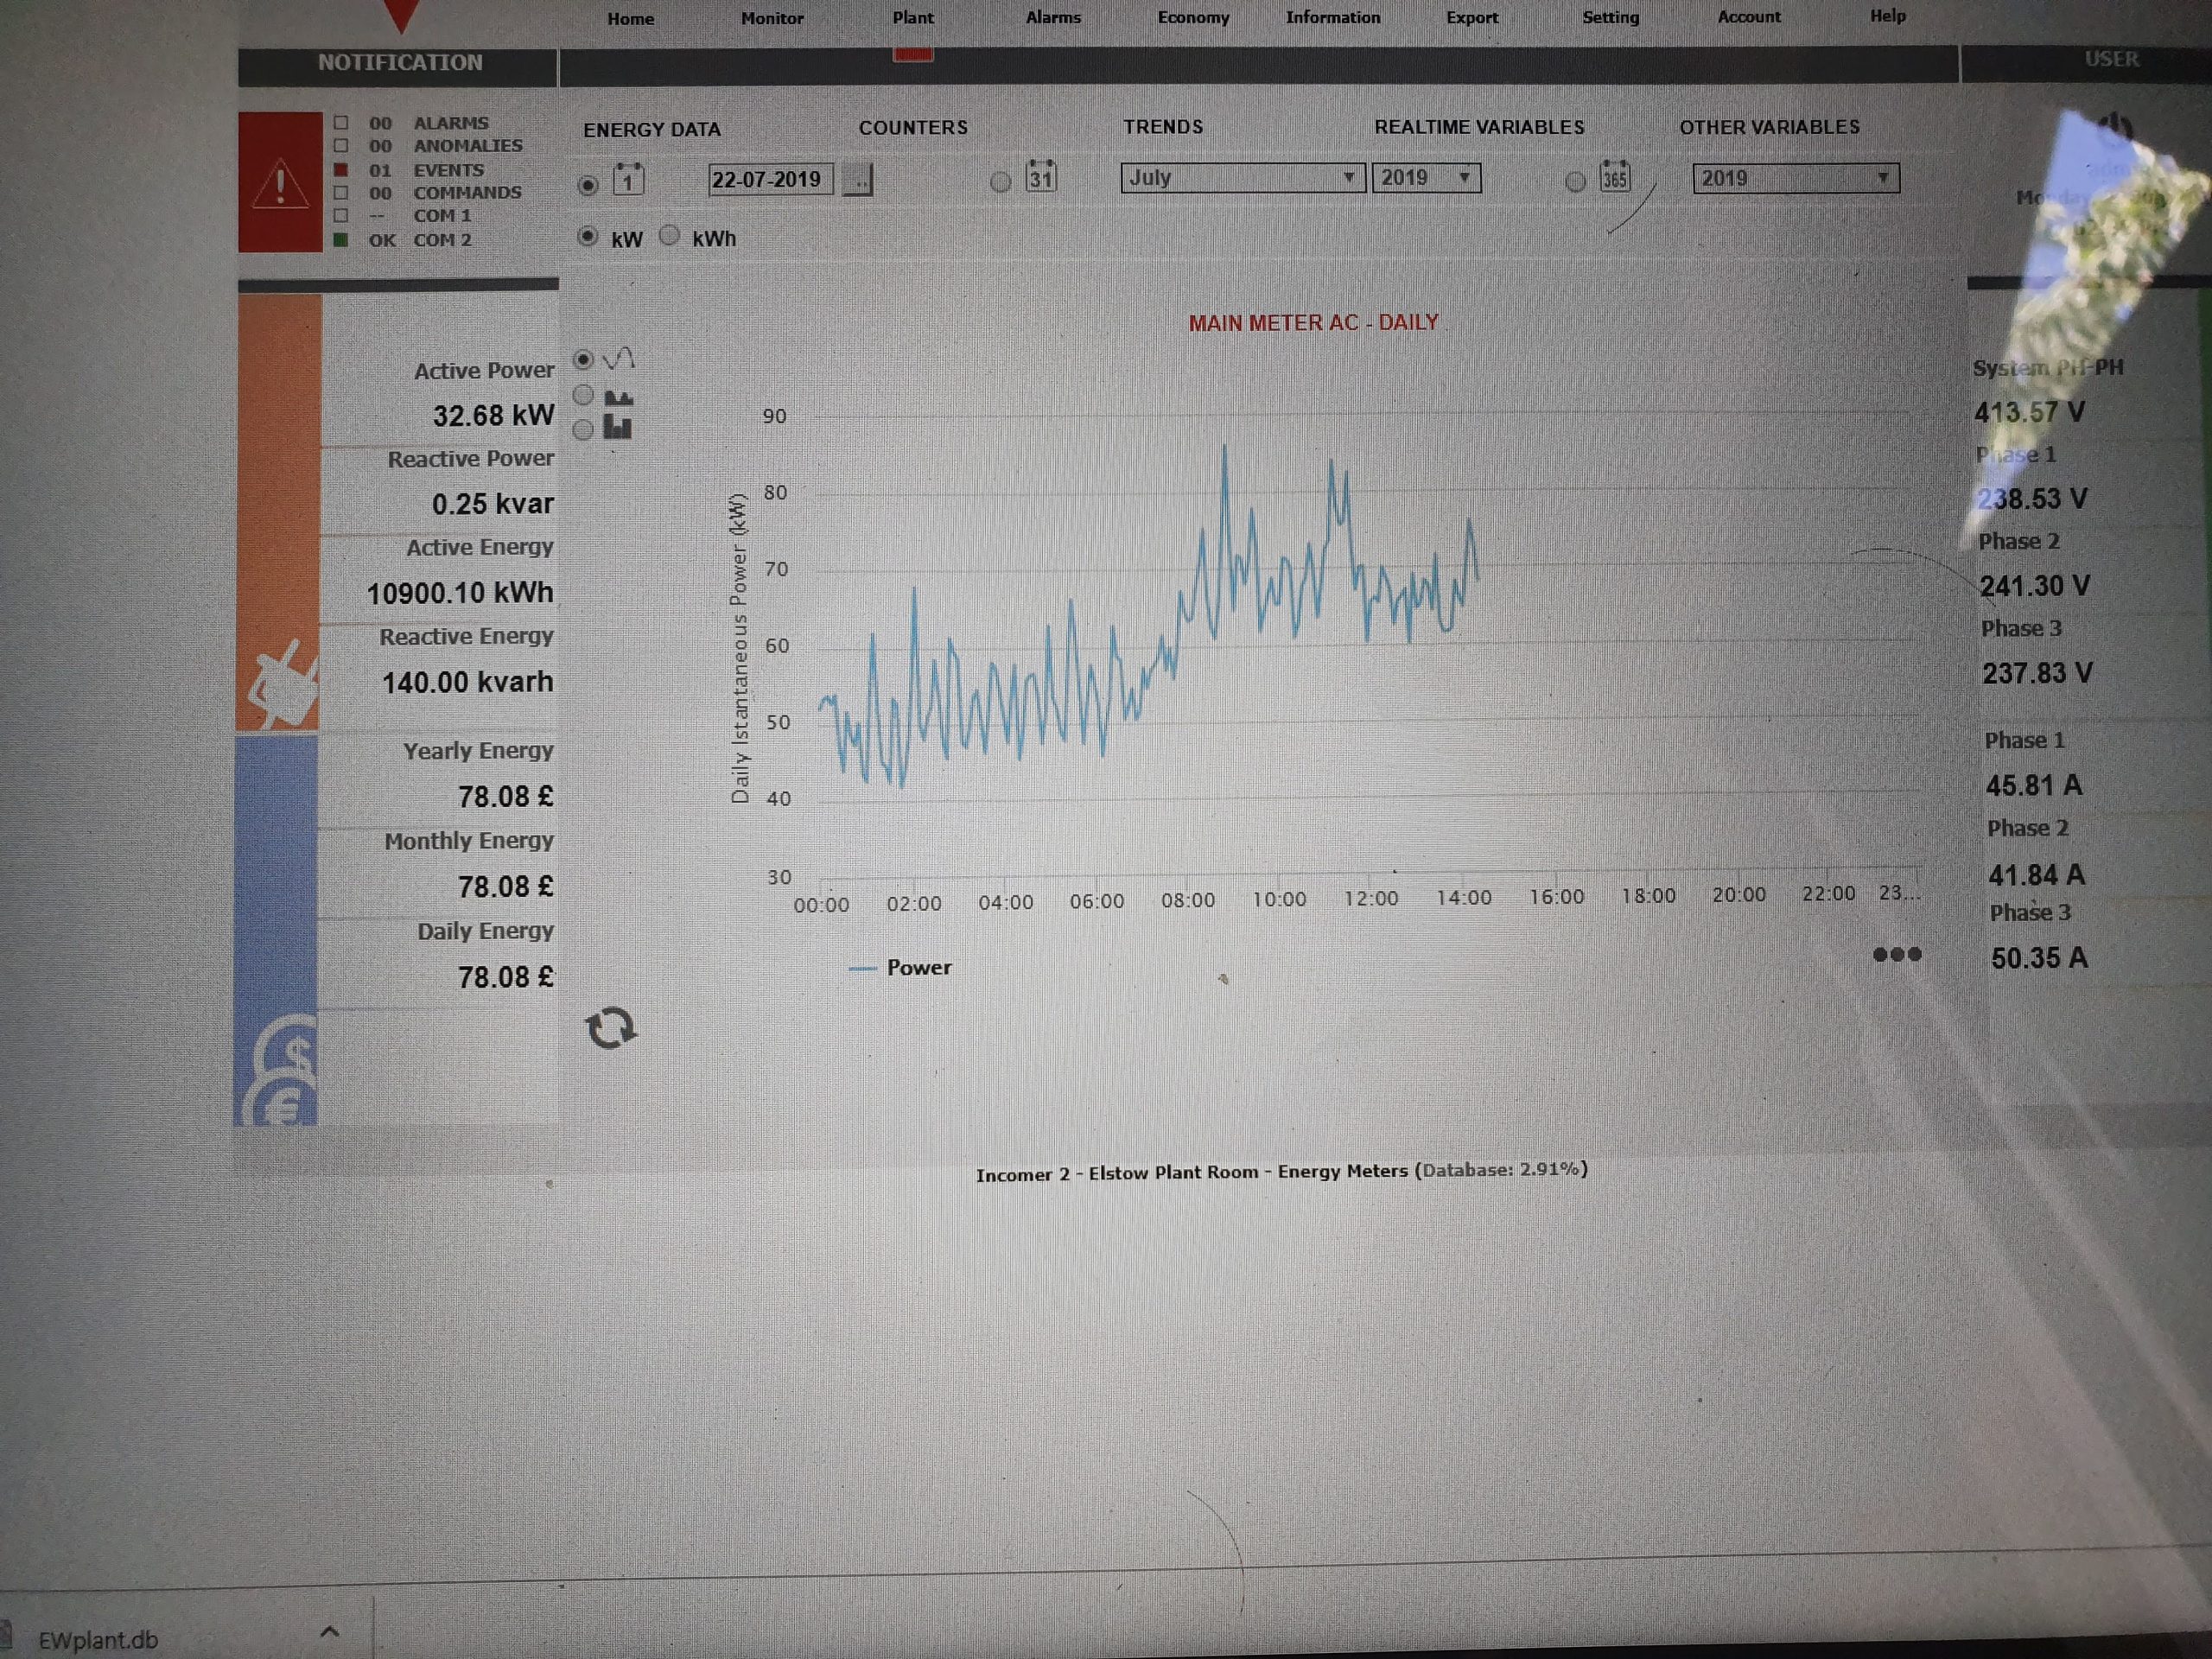2212x1659 pixels.
Task: Open the Monitor menu
Action: click(x=772, y=18)
